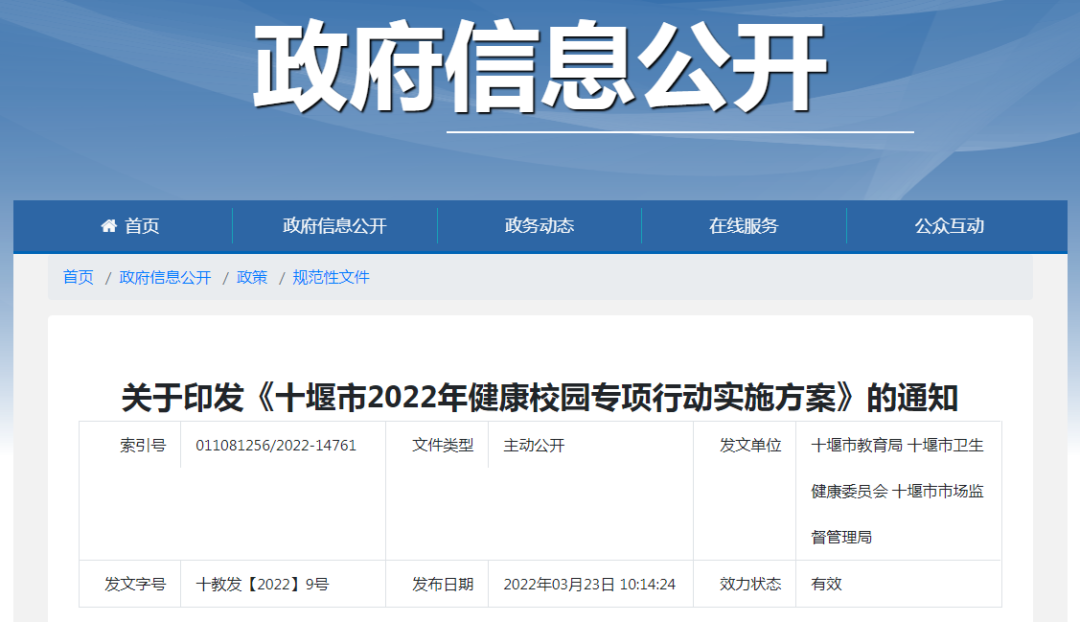1080x622 pixels.
Task: Navigate to 规范性文件 breadcrumb
Action: pyautogui.click(x=331, y=277)
